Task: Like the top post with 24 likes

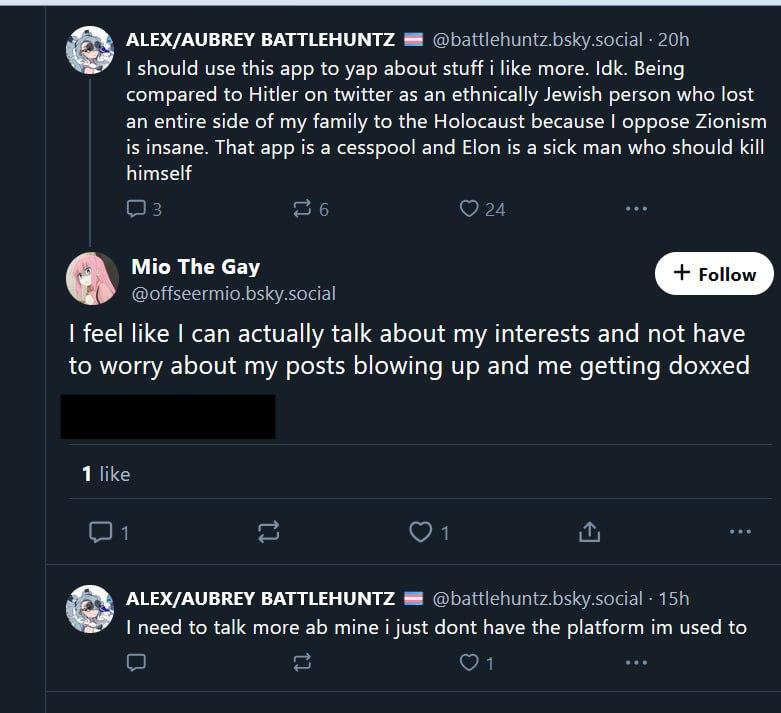Action: click(469, 209)
